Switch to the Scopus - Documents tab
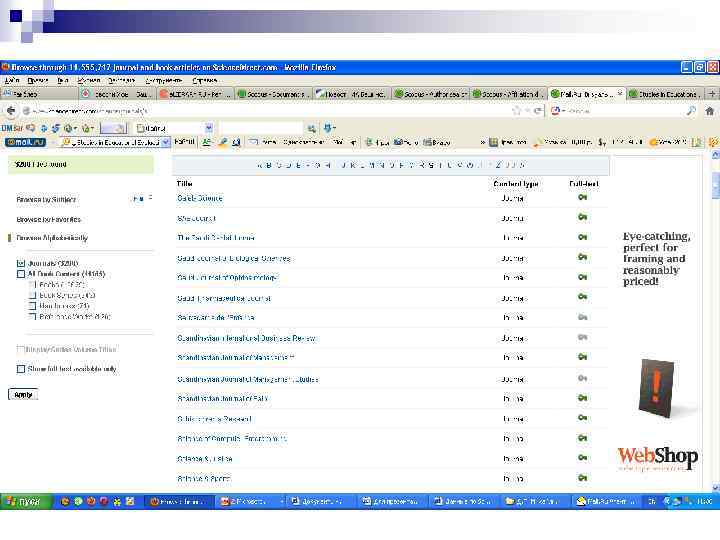The image size is (720, 540). tap(274, 94)
